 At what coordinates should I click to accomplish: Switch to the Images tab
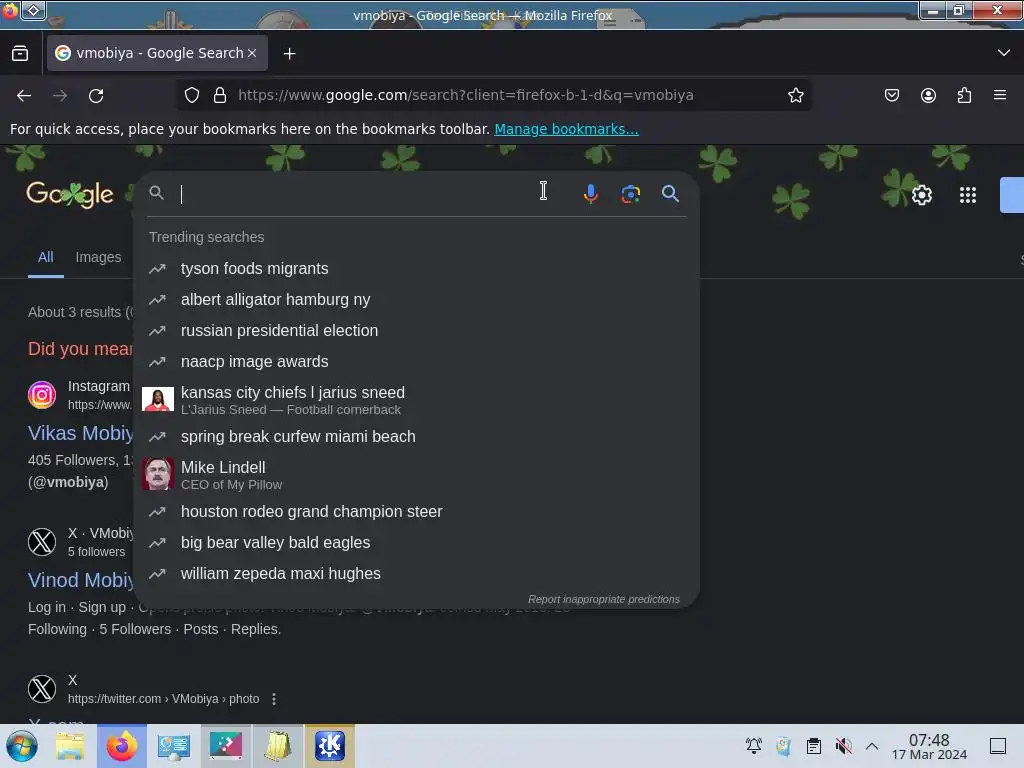98,257
